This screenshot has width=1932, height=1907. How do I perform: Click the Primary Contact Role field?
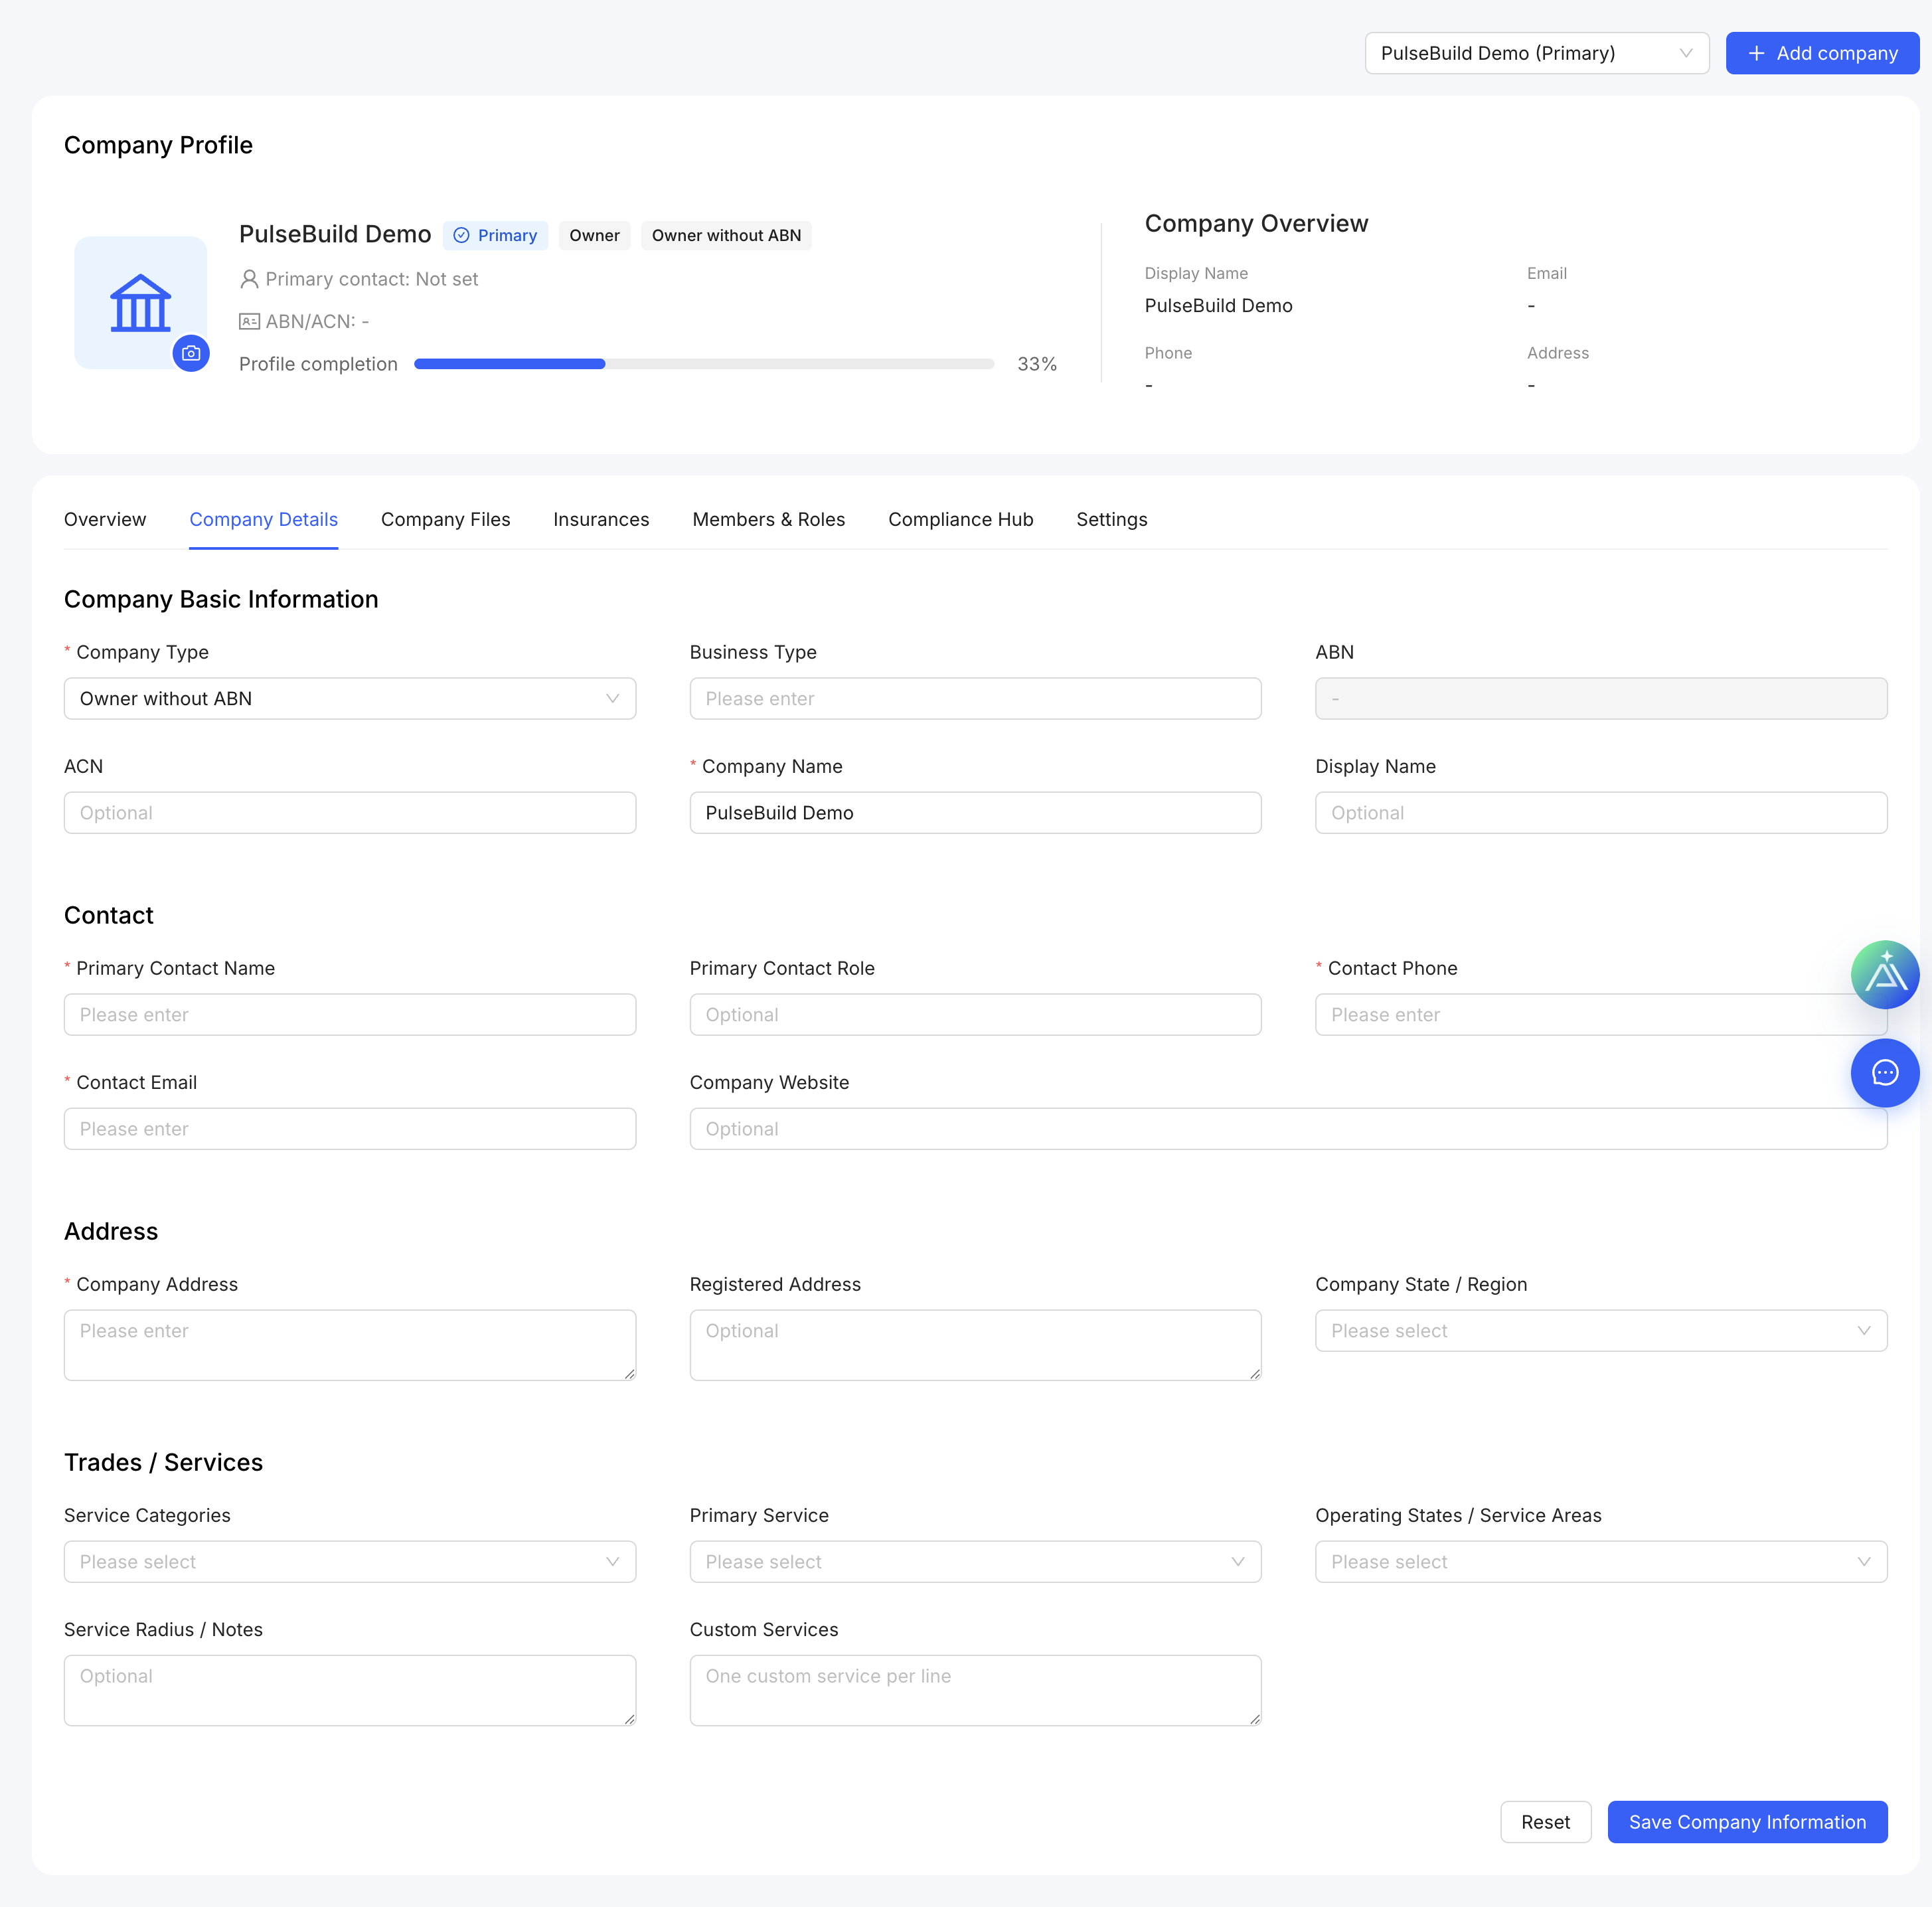(976, 1015)
